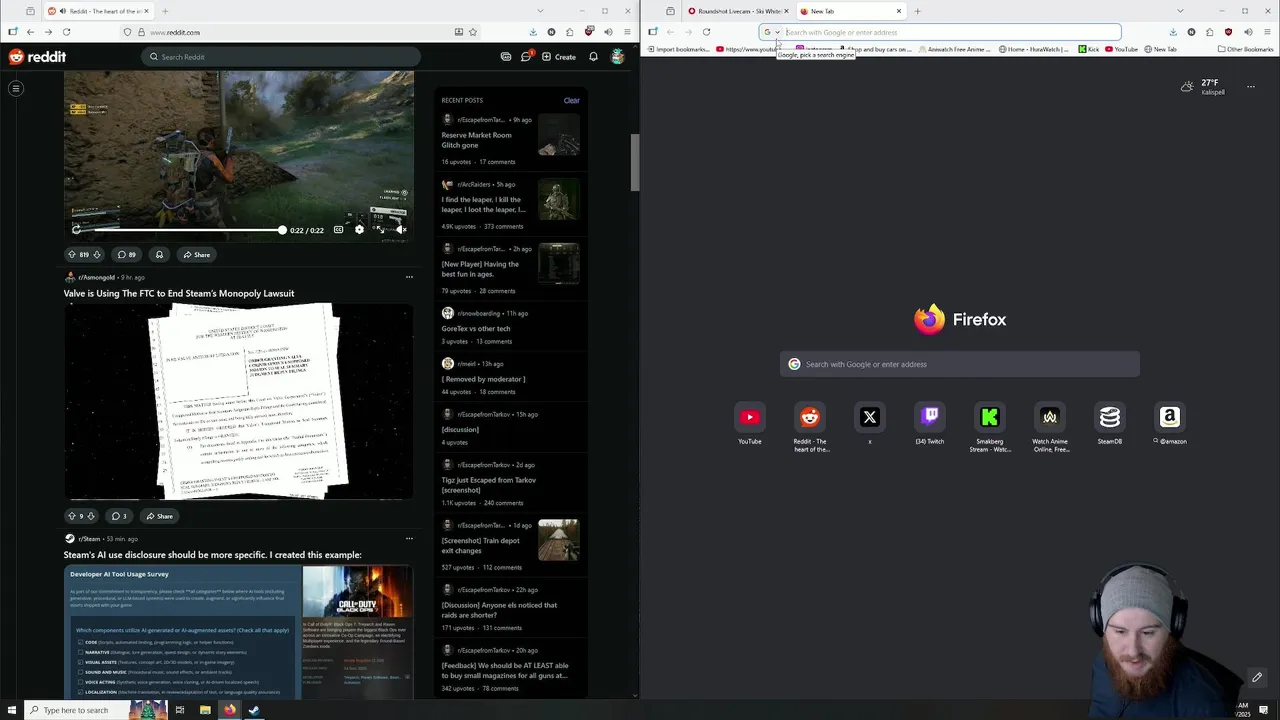Open the 89 comments on video post
The height and width of the screenshot is (720, 1280).
(126, 255)
